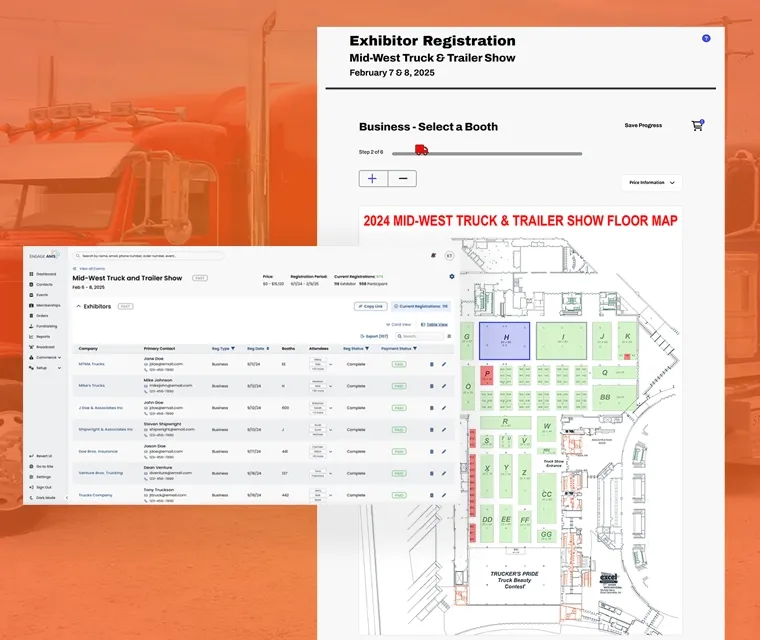Select the red booth P on the map
Viewport: 760px width, 640px height.
point(487,375)
